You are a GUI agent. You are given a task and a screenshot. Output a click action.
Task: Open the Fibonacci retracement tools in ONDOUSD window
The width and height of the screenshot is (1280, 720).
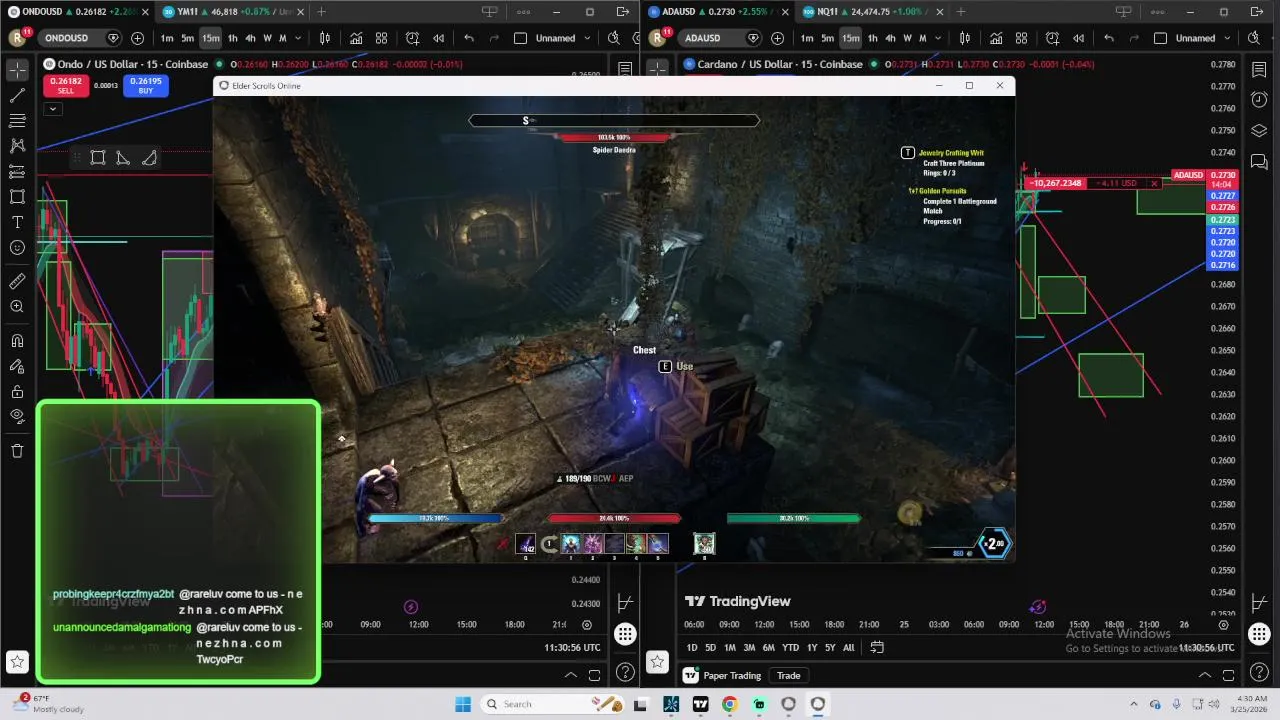17,121
